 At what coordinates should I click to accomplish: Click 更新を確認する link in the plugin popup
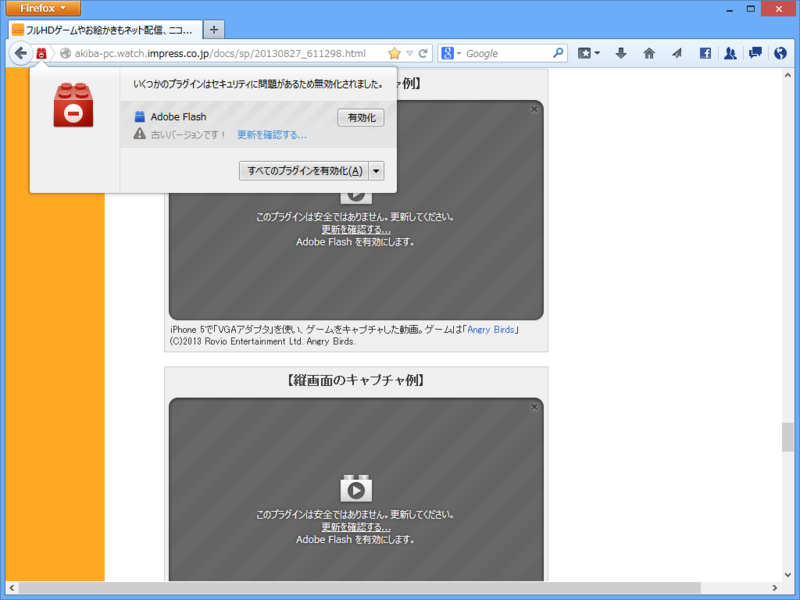[271, 135]
